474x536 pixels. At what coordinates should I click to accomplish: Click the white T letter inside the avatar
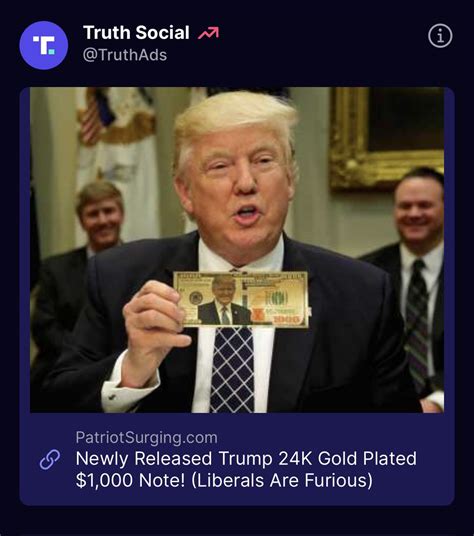click(43, 45)
